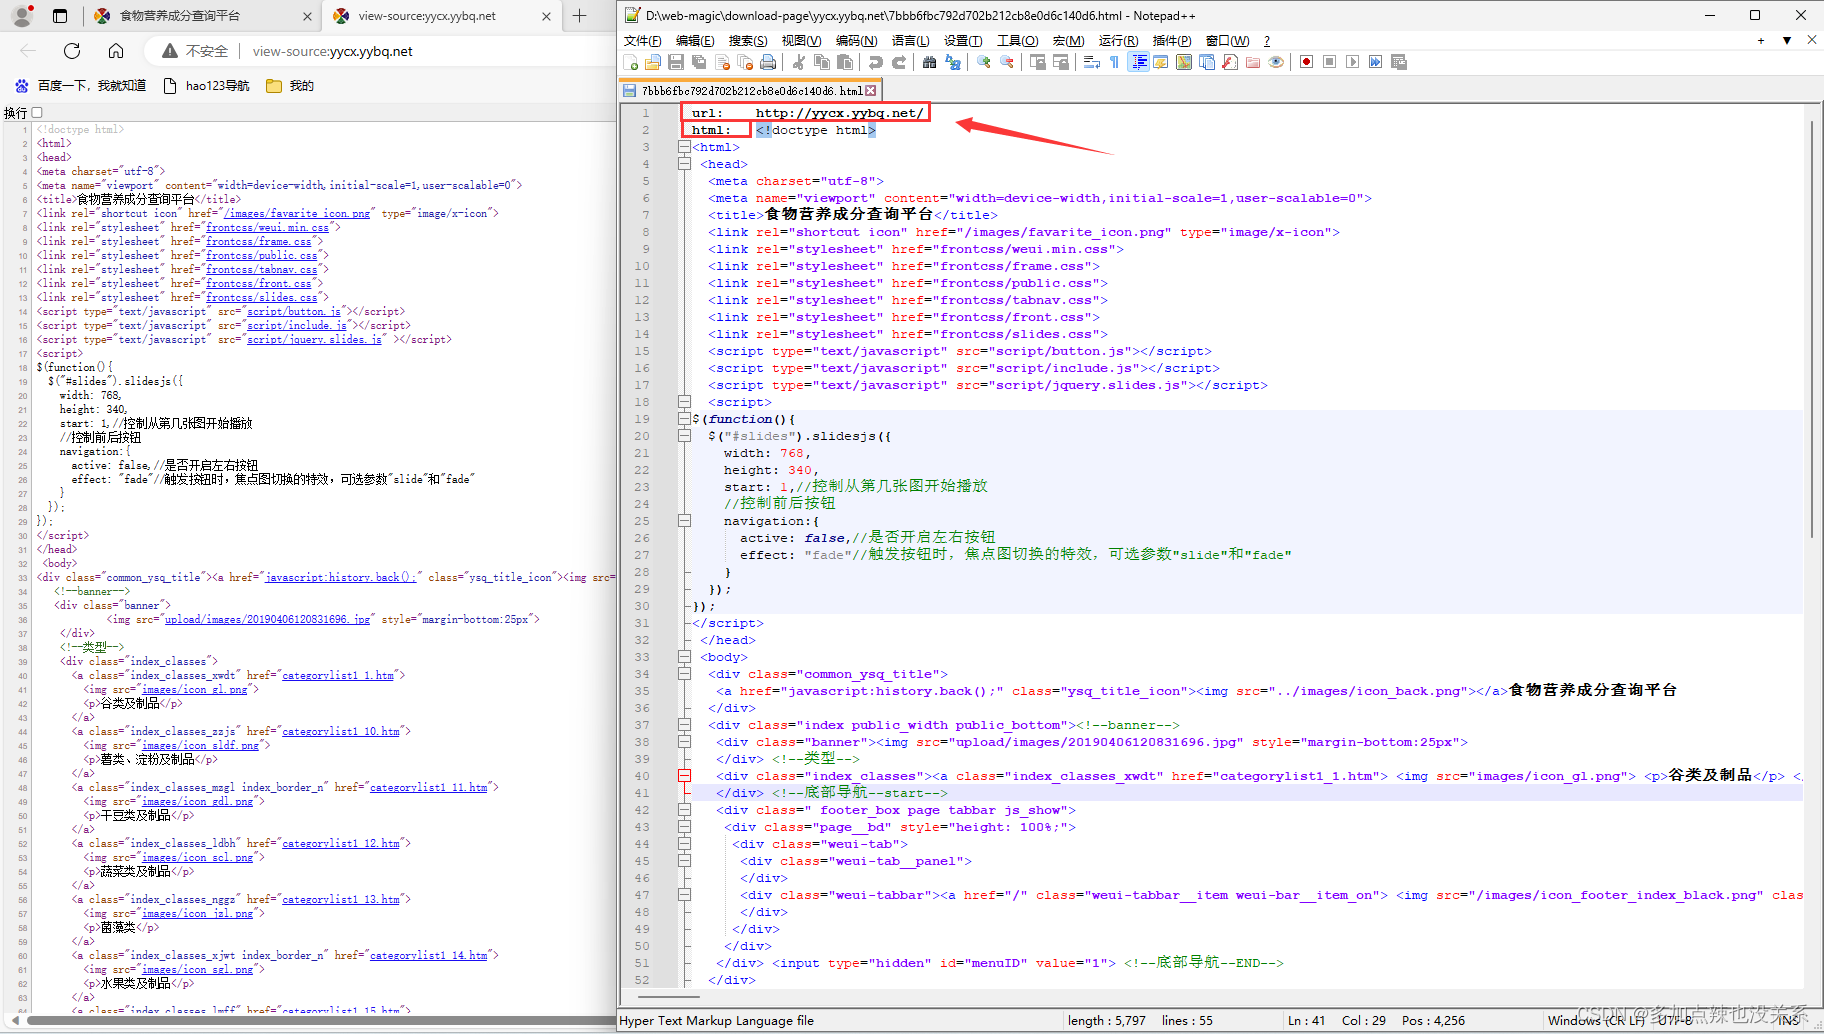This screenshot has height=1034, width=1824.
Task: Open the categorylist1_10.htm source link
Action: [x=341, y=732]
